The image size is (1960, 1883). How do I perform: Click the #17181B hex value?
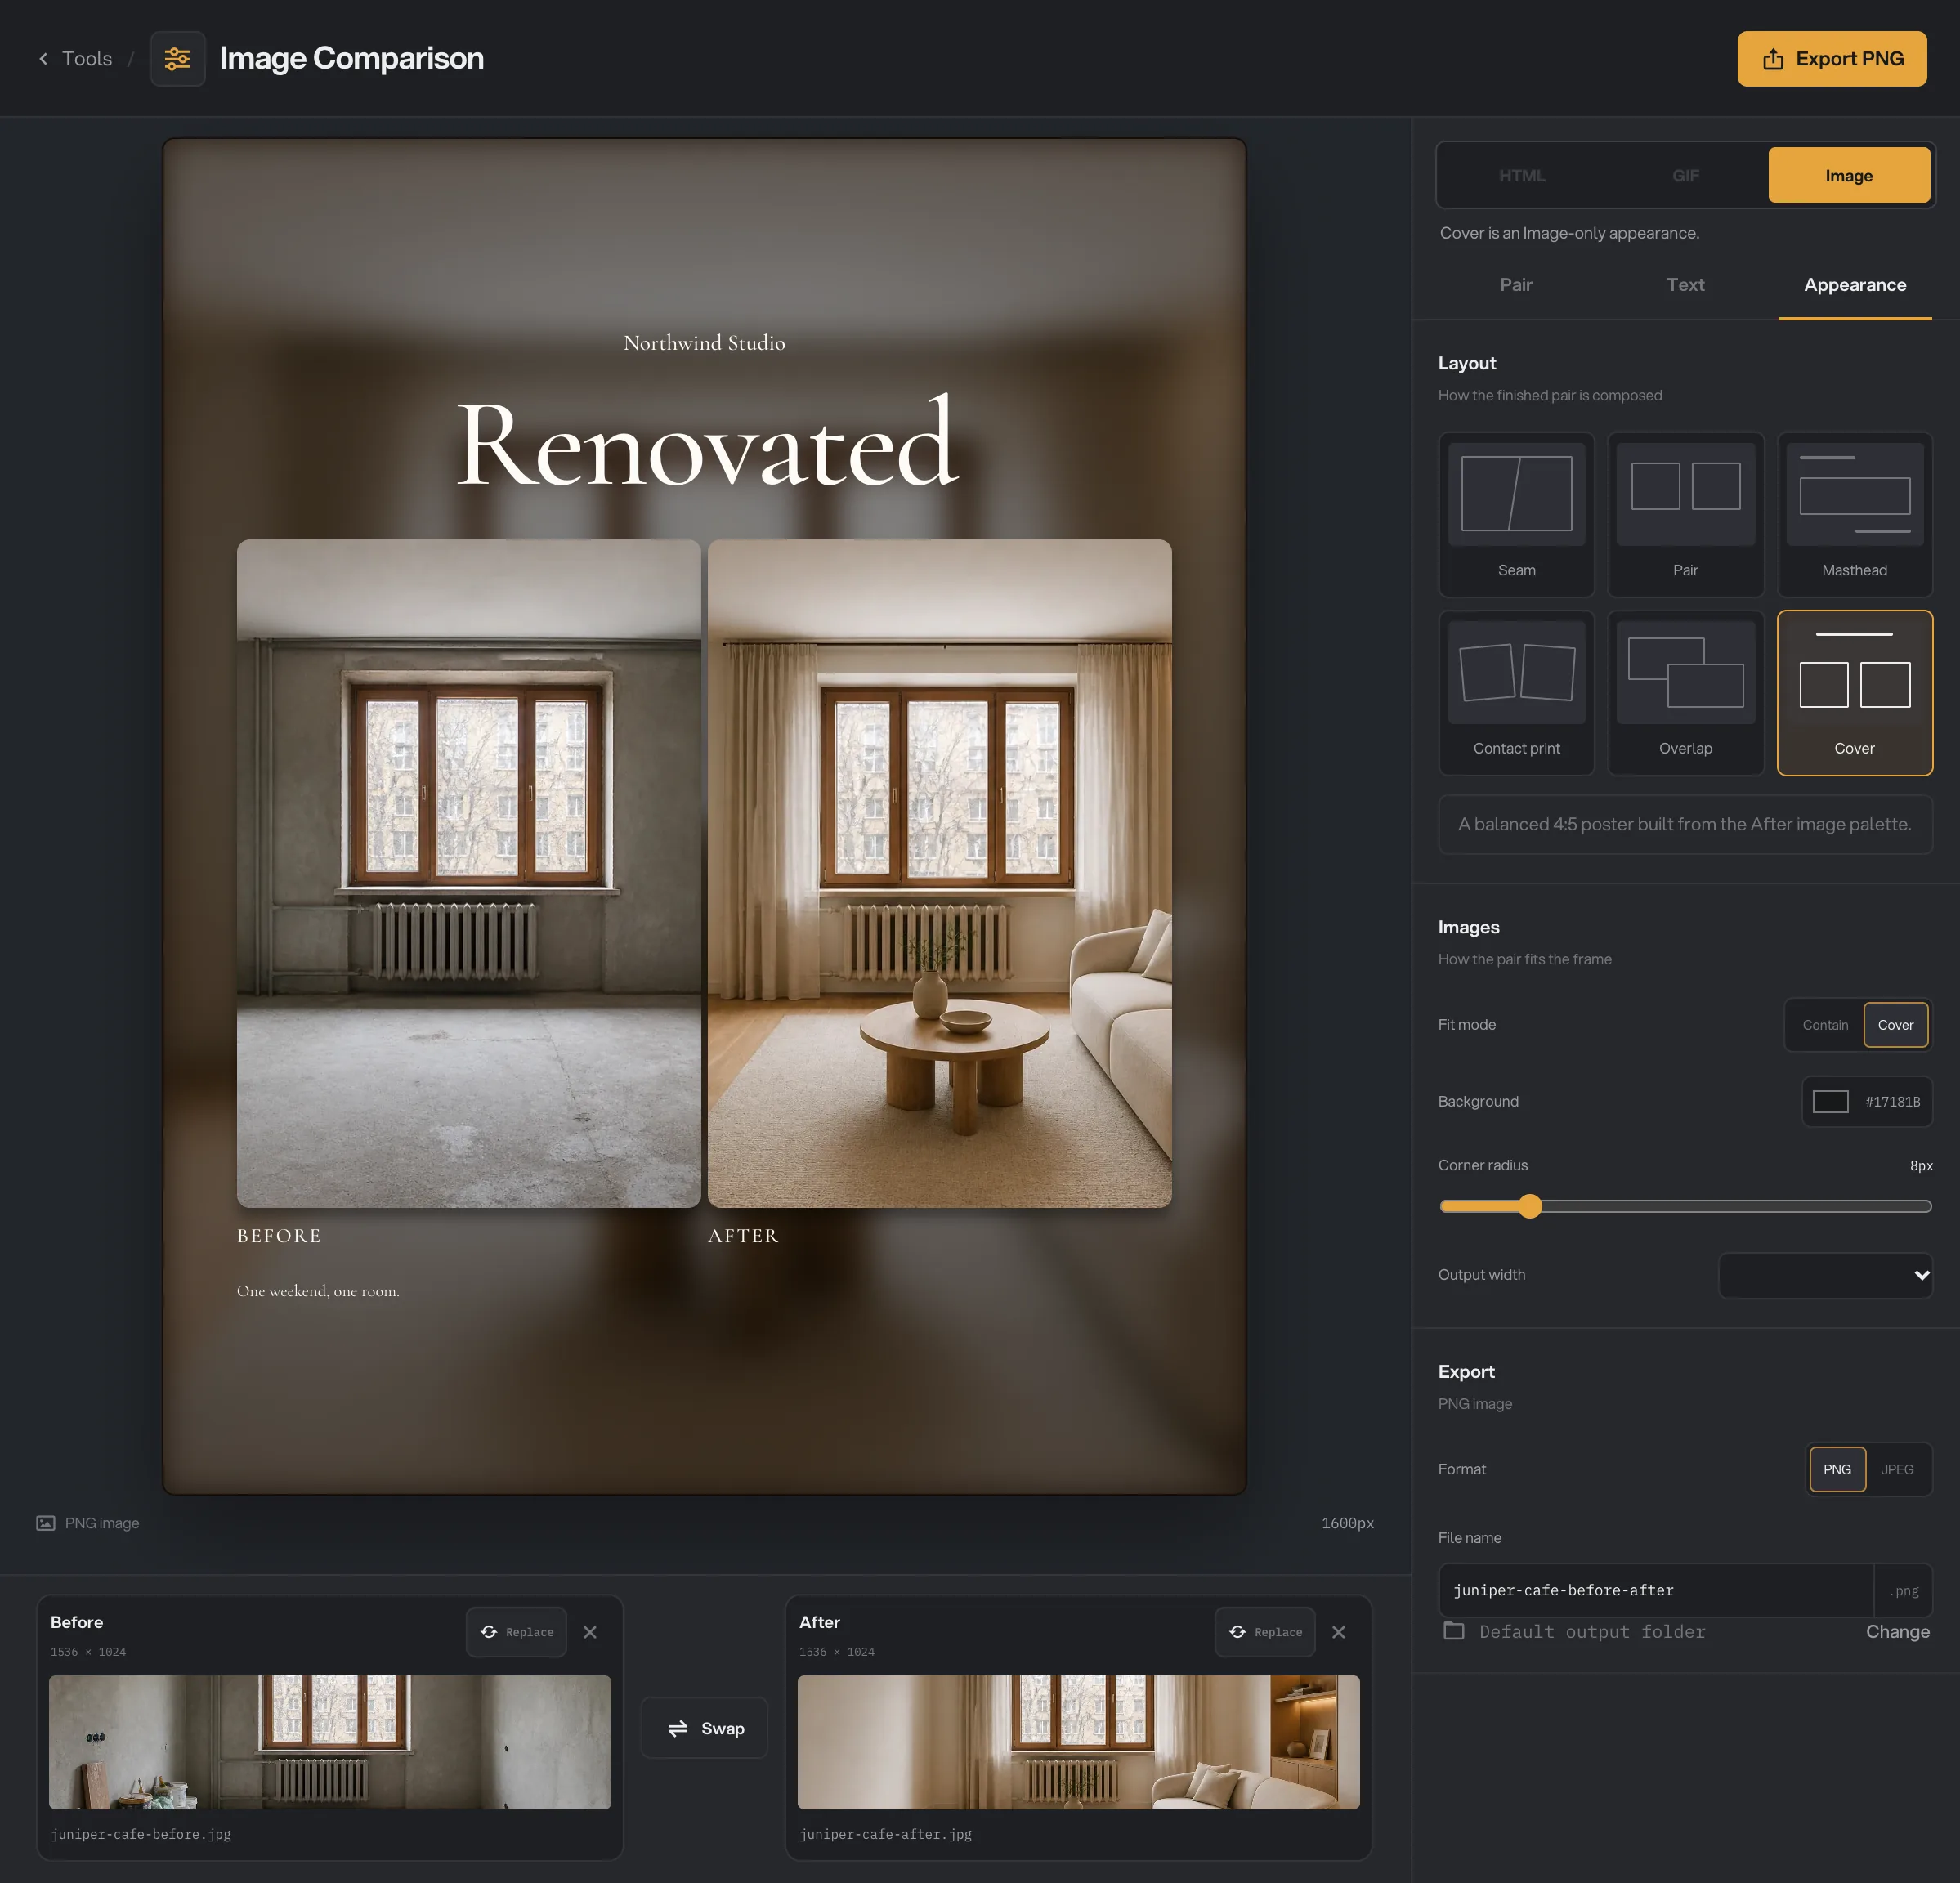(x=1892, y=1101)
